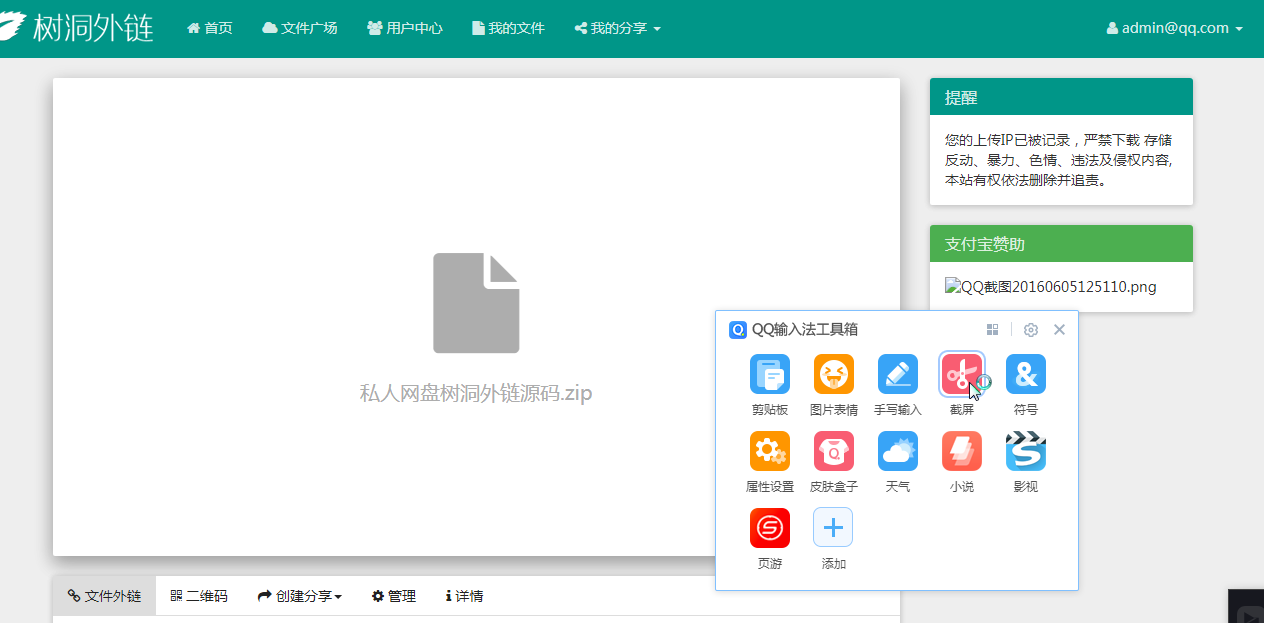Switch to the 二维码 QR code tab
Viewport: 1264px width, 623px height.
(x=199, y=596)
